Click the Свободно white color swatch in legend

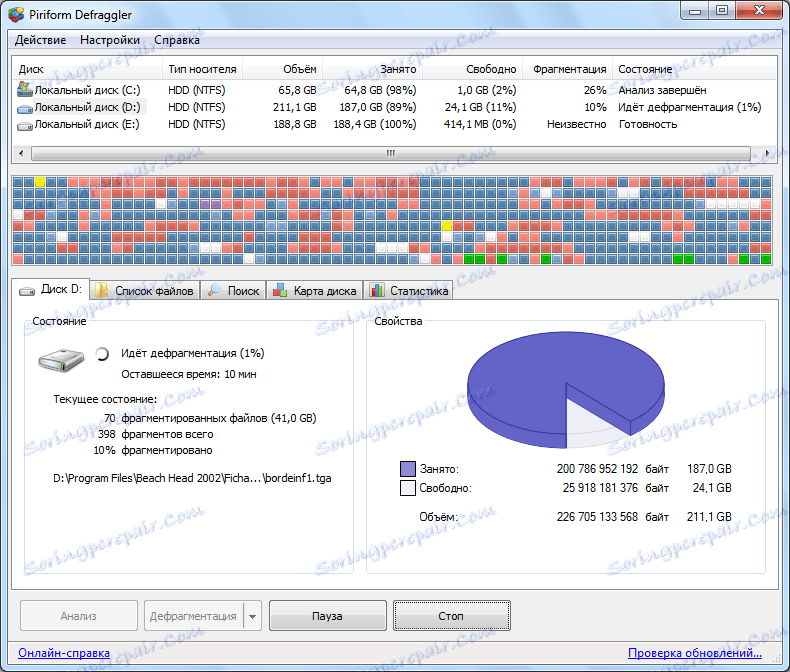[408, 488]
